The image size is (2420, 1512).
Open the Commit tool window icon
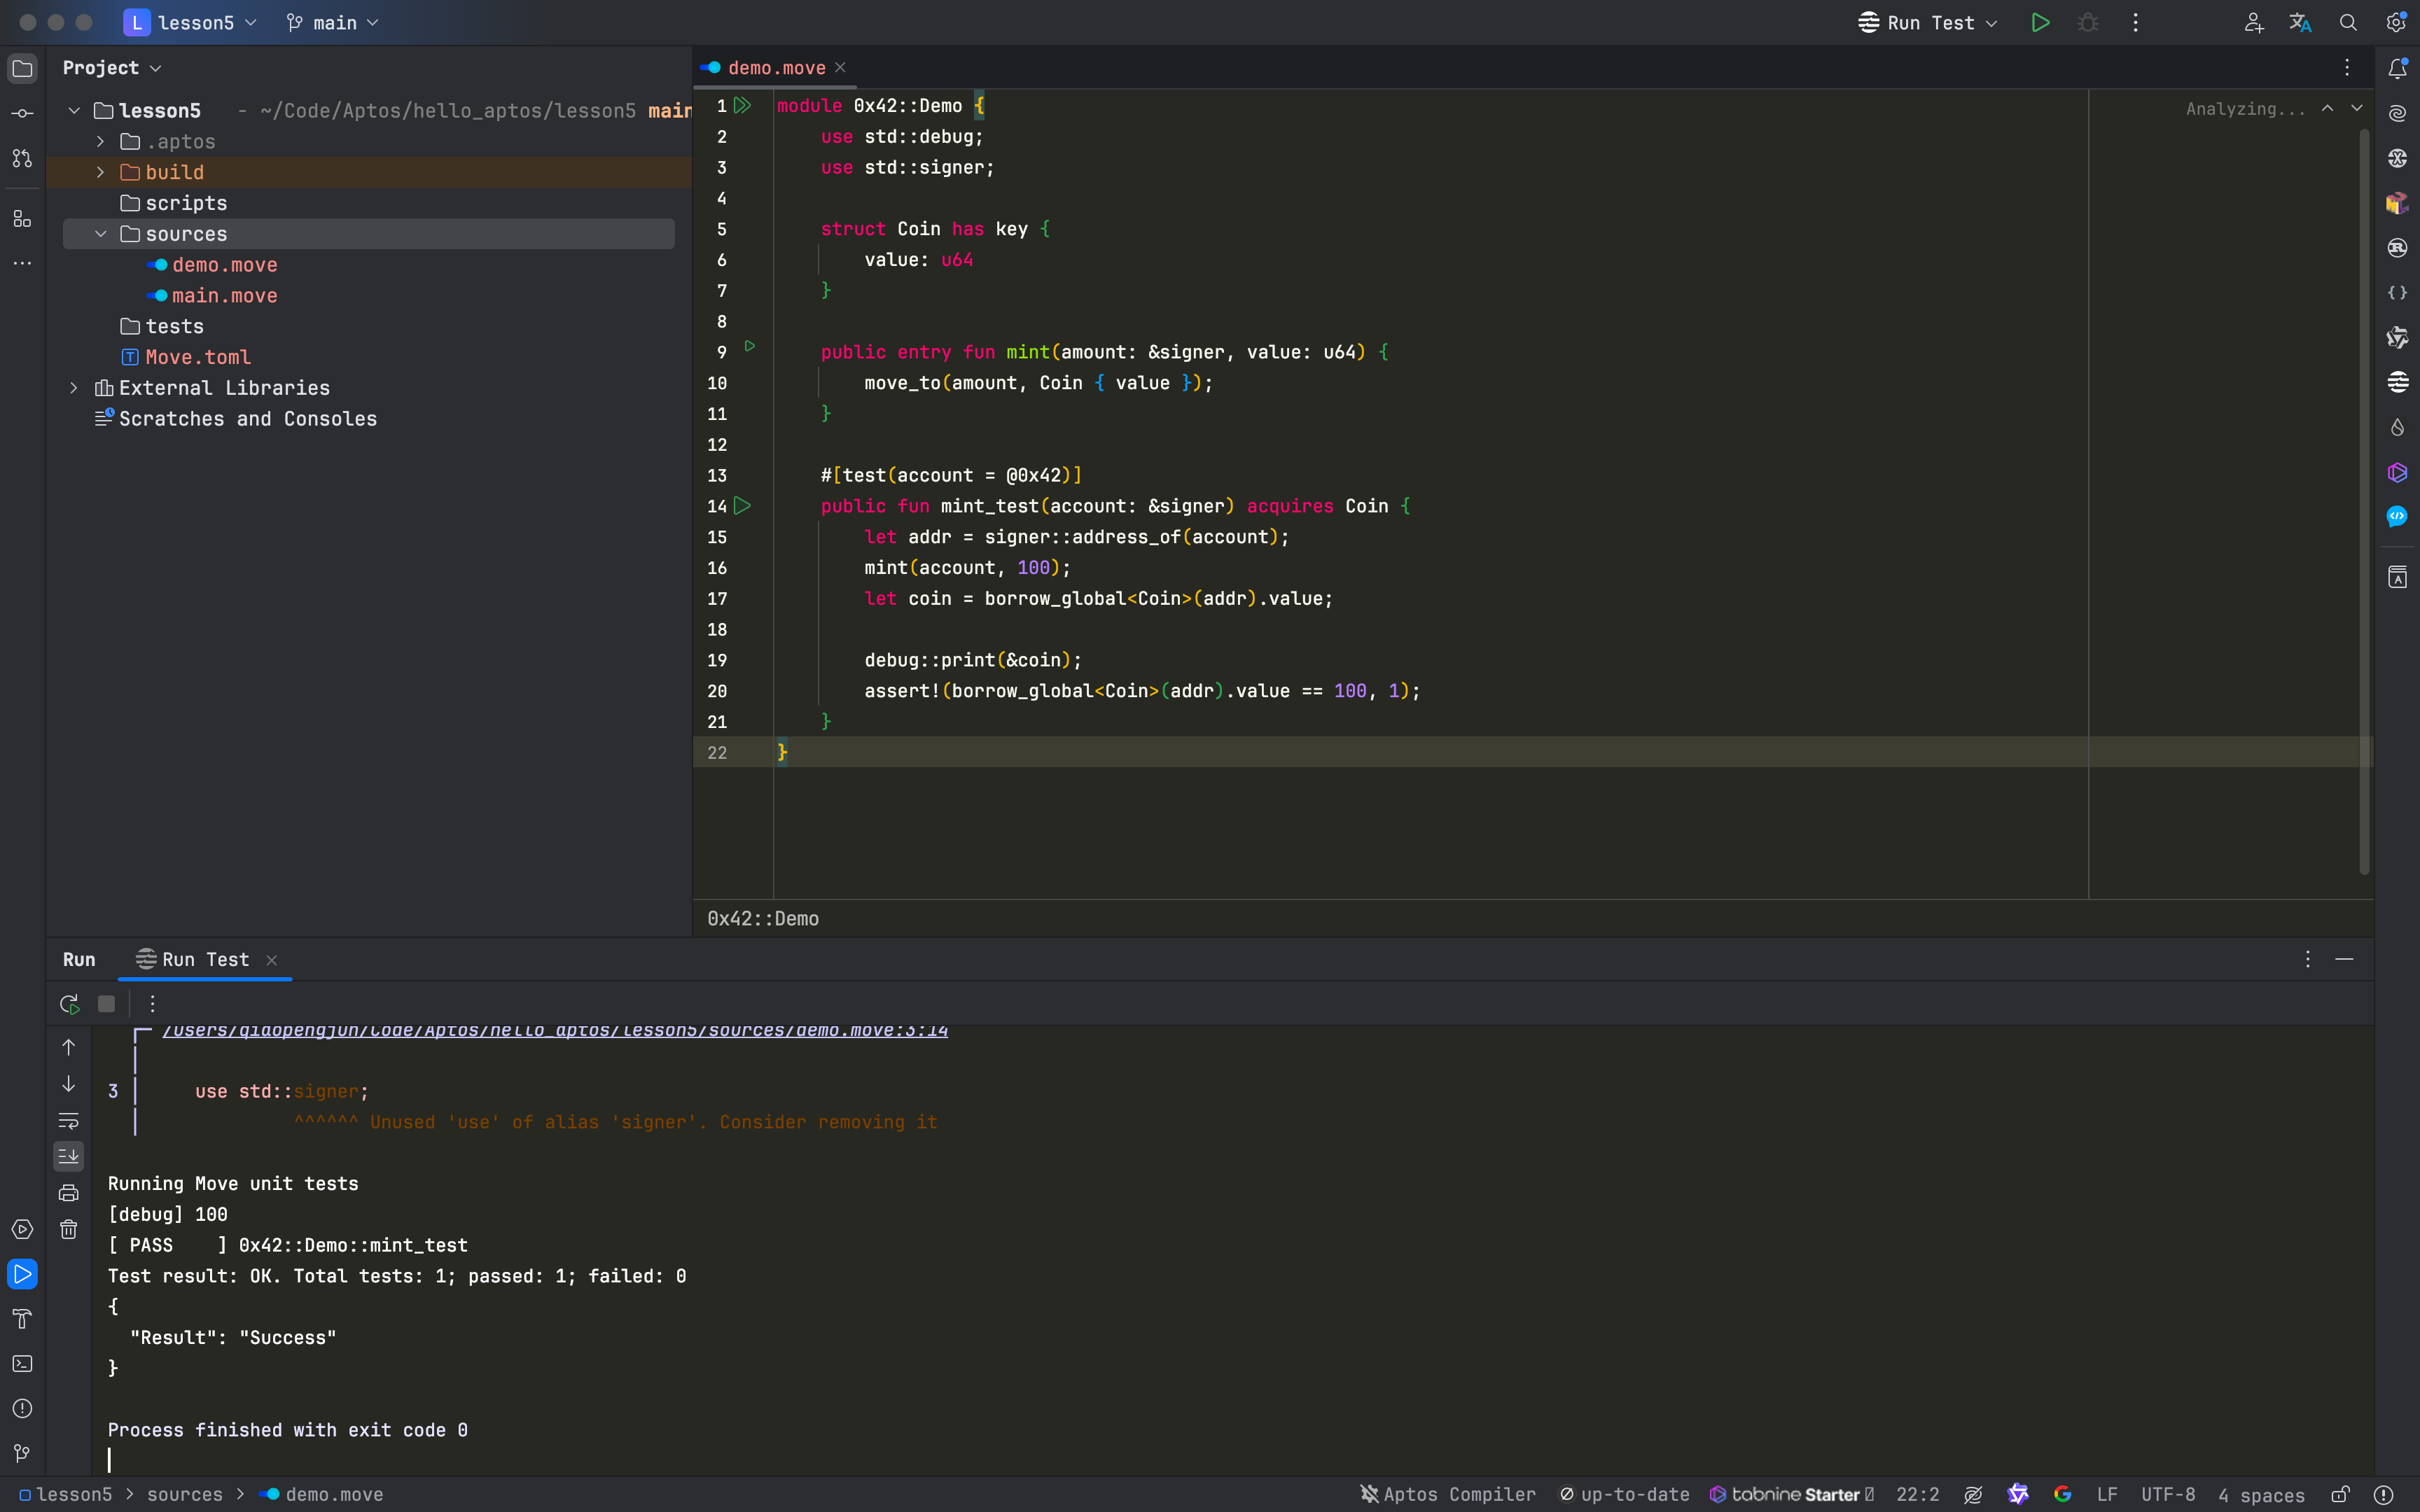coord(22,113)
